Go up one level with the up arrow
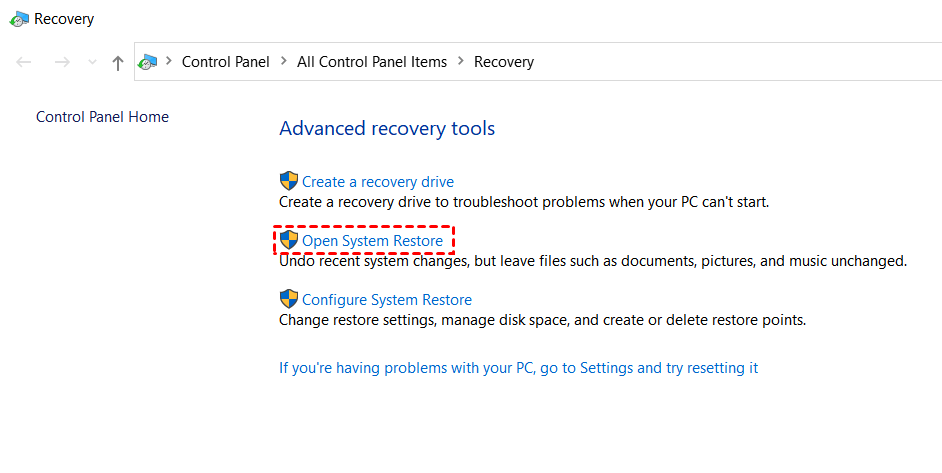The width and height of the screenshot is (942, 473). [118, 62]
